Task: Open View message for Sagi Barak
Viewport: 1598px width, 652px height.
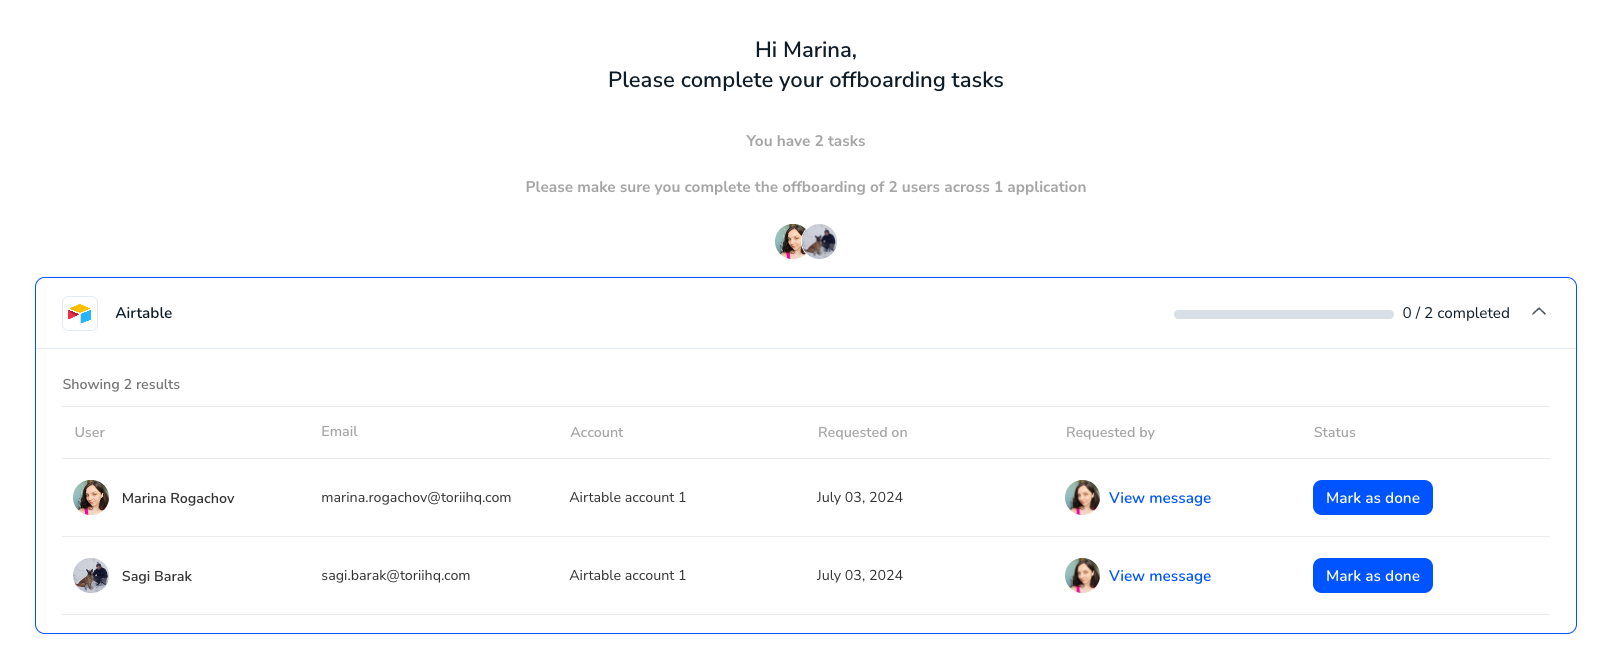Action: (x=1160, y=576)
